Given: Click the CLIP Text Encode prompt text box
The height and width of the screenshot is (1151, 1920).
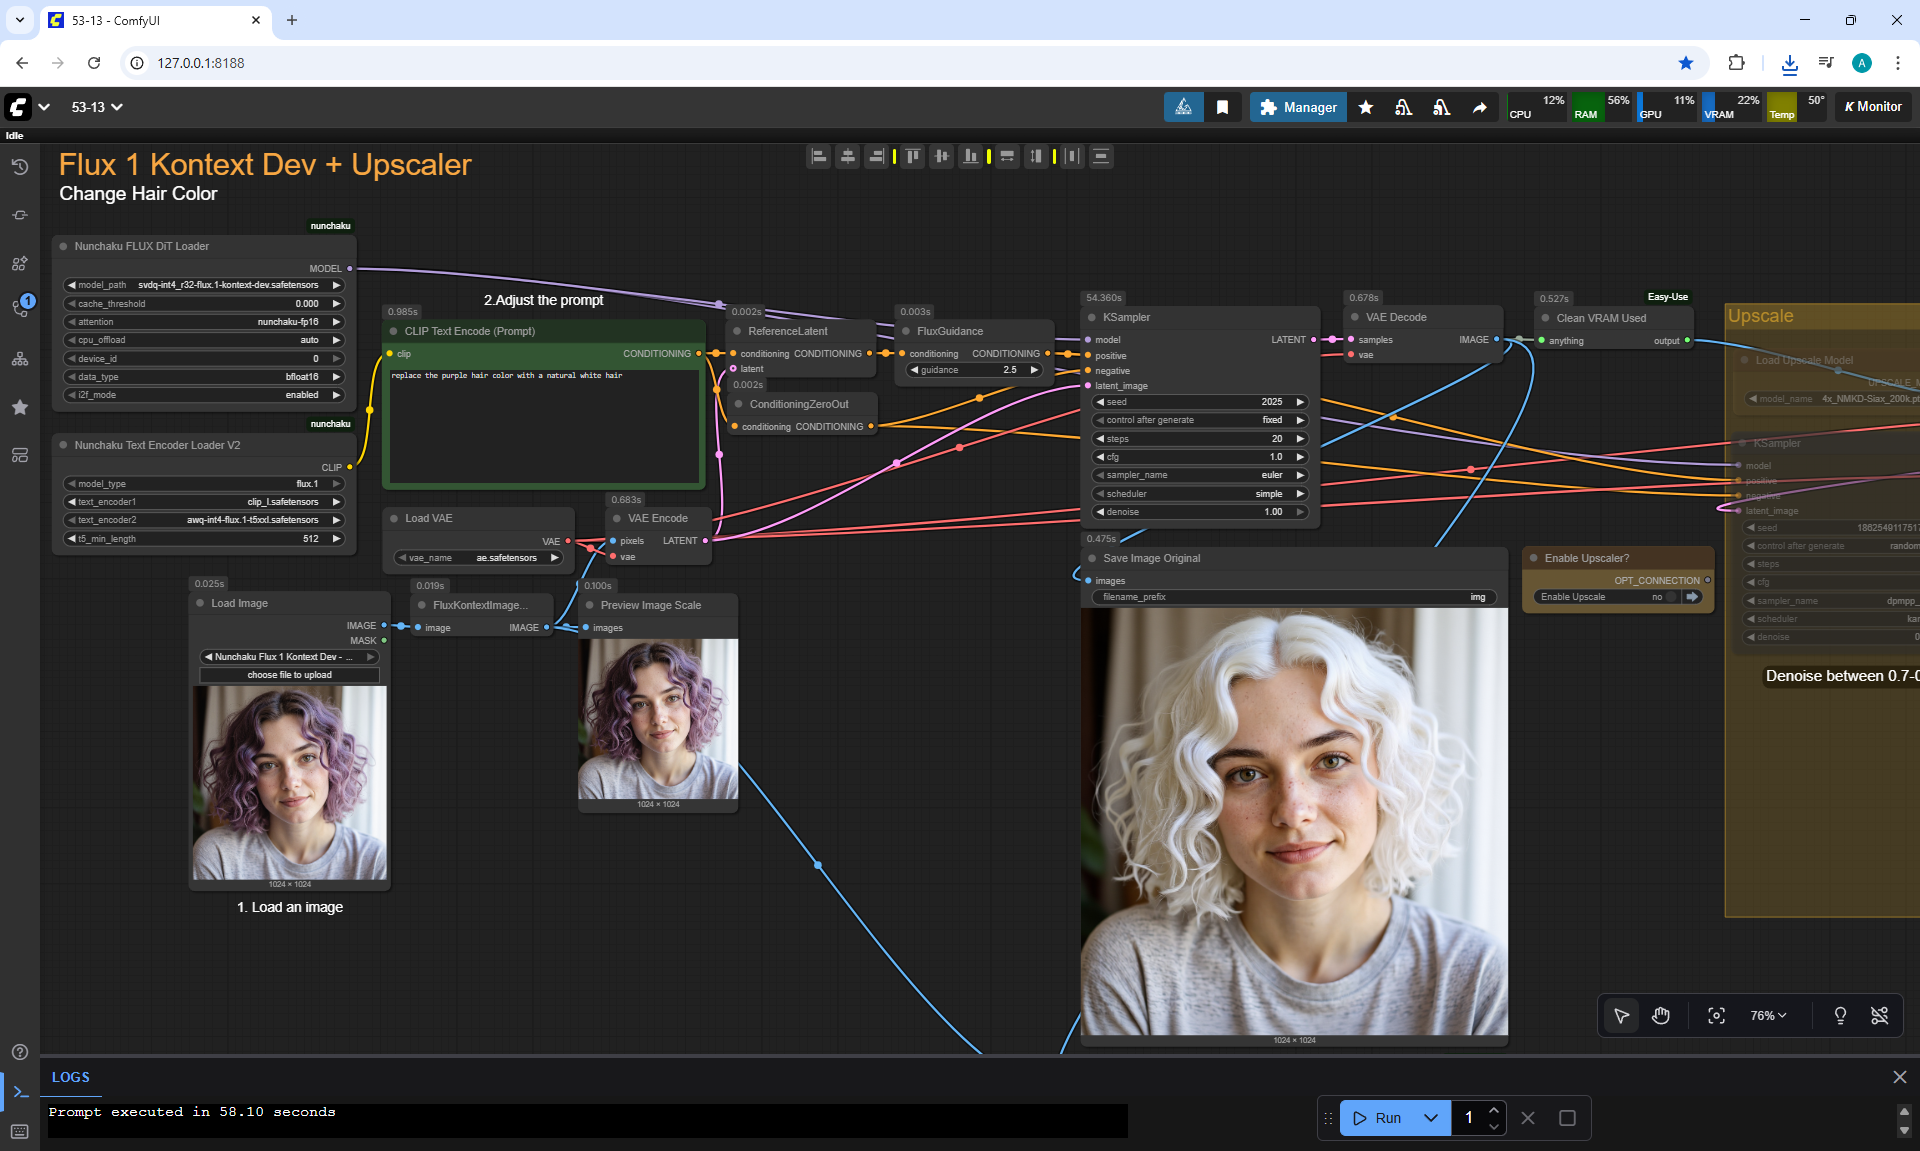Looking at the screenshot, I should [x=544, y=427].
